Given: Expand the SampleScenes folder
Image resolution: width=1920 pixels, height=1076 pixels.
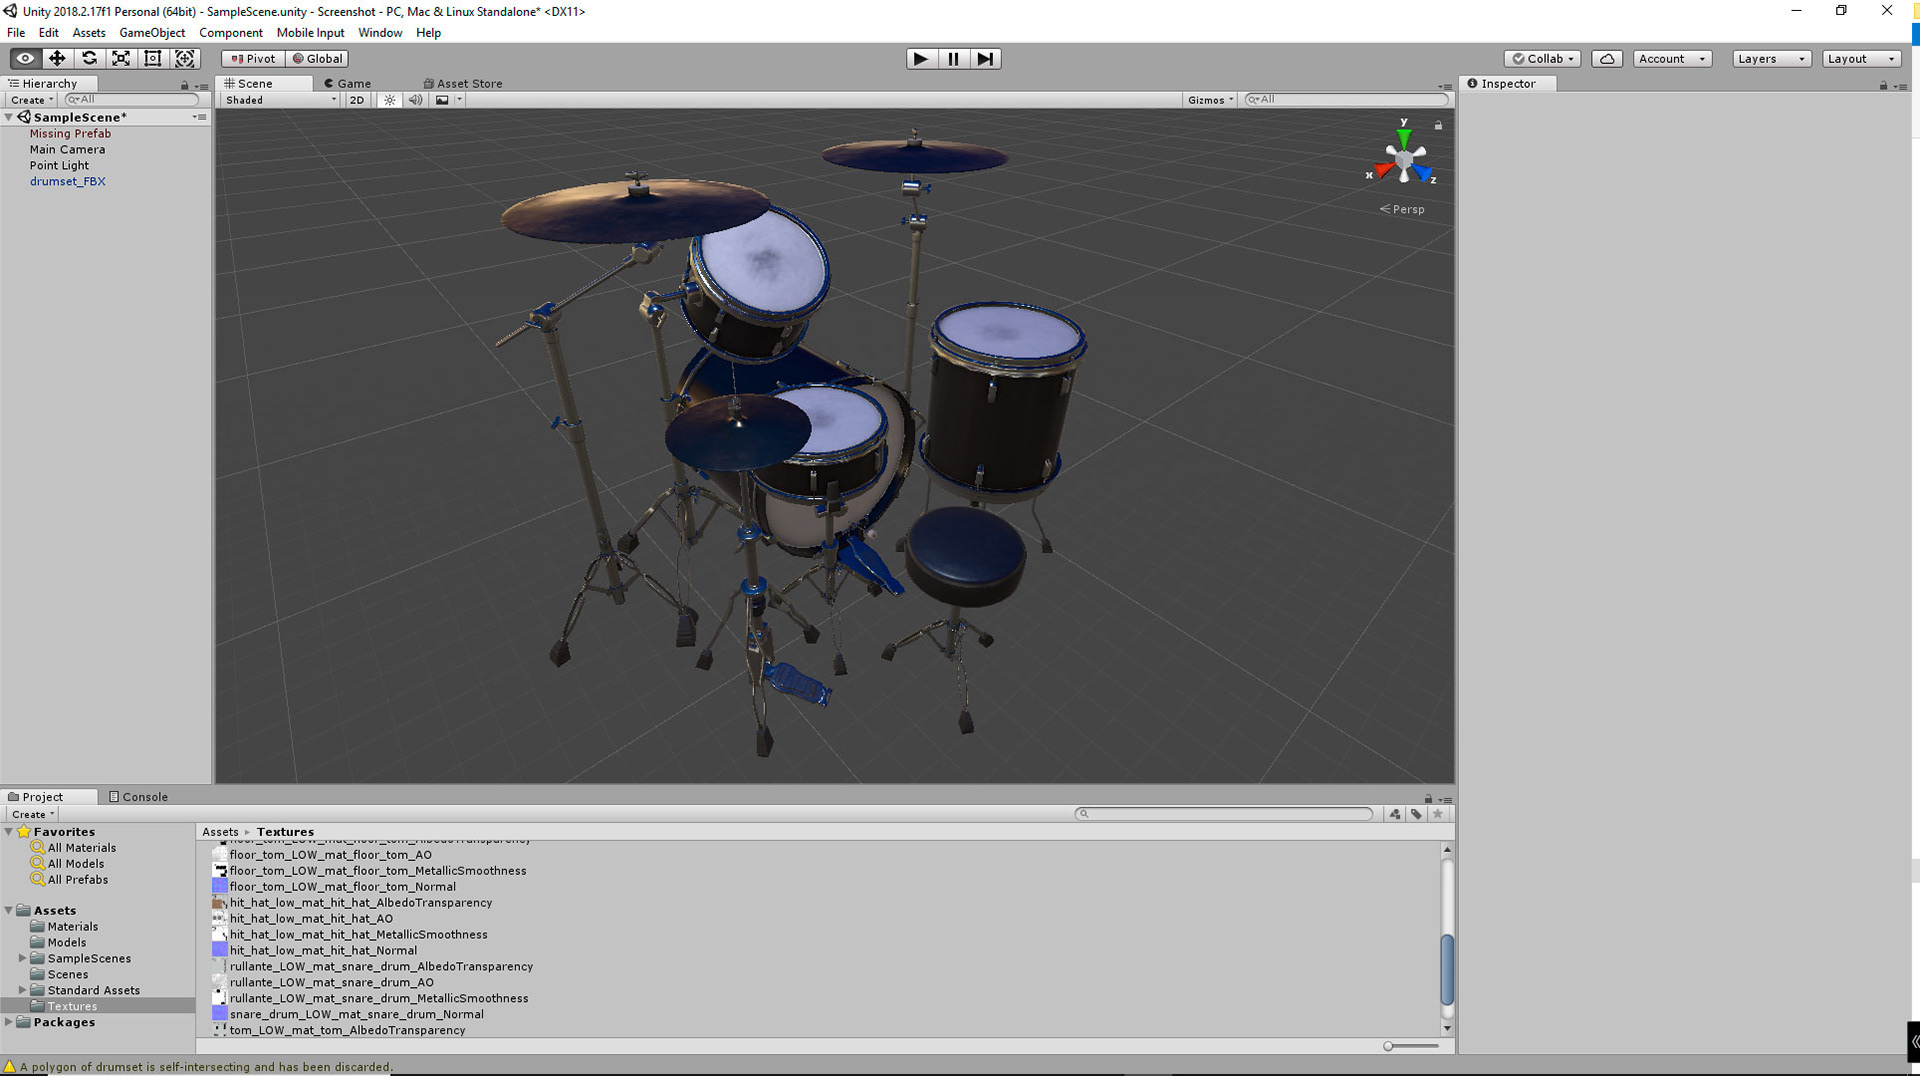Looking at the screenshot, I should pyautogui.click(x=22, y=958).
